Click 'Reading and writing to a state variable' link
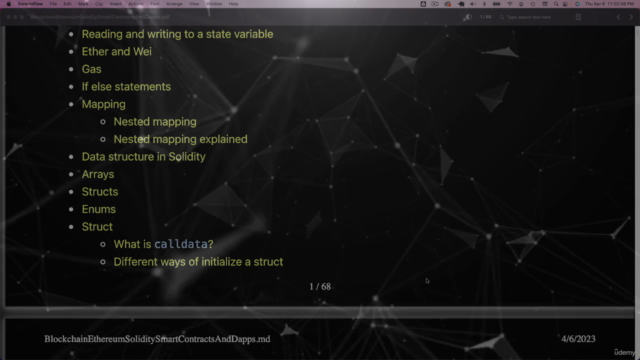The width and height of the screenshot is (640, 360). pyautogui.click(x=177, y=34)
